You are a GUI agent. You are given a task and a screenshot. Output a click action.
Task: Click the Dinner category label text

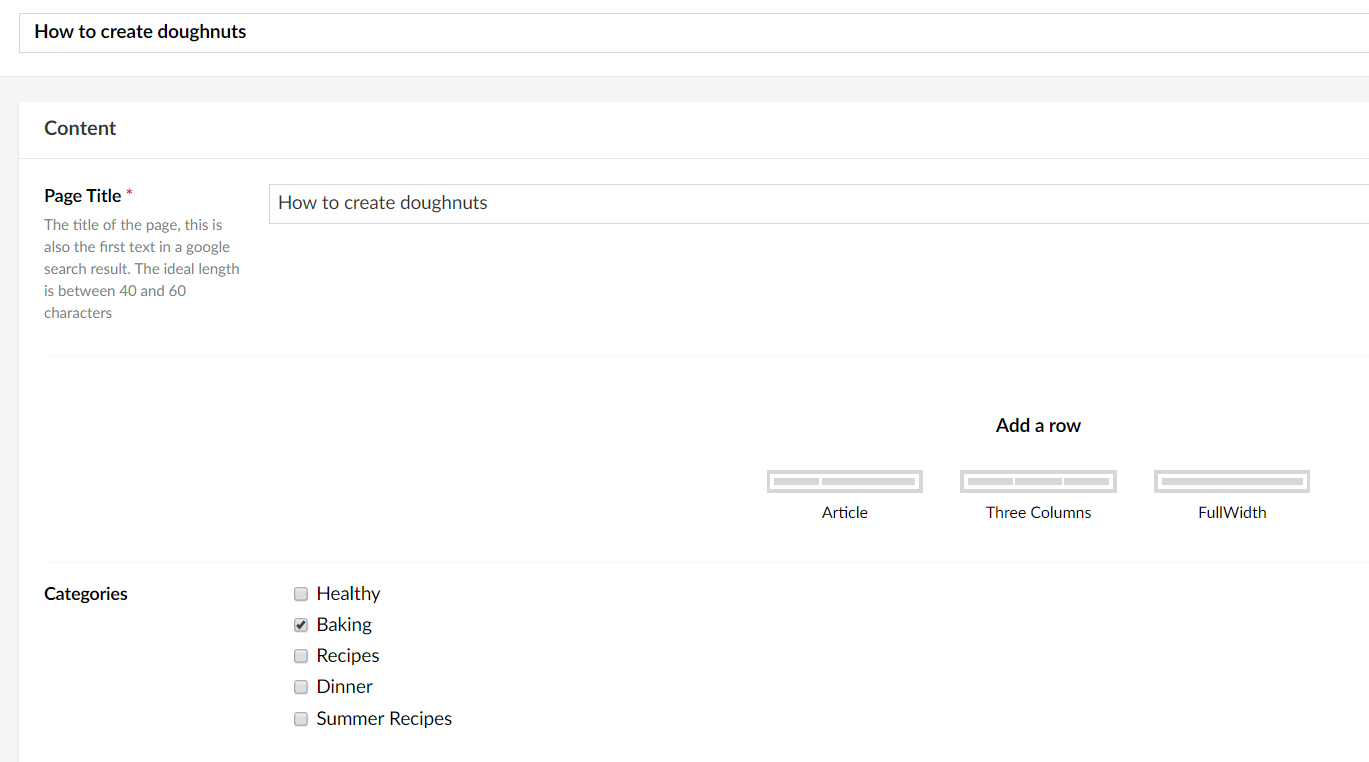tap(344, 686)
